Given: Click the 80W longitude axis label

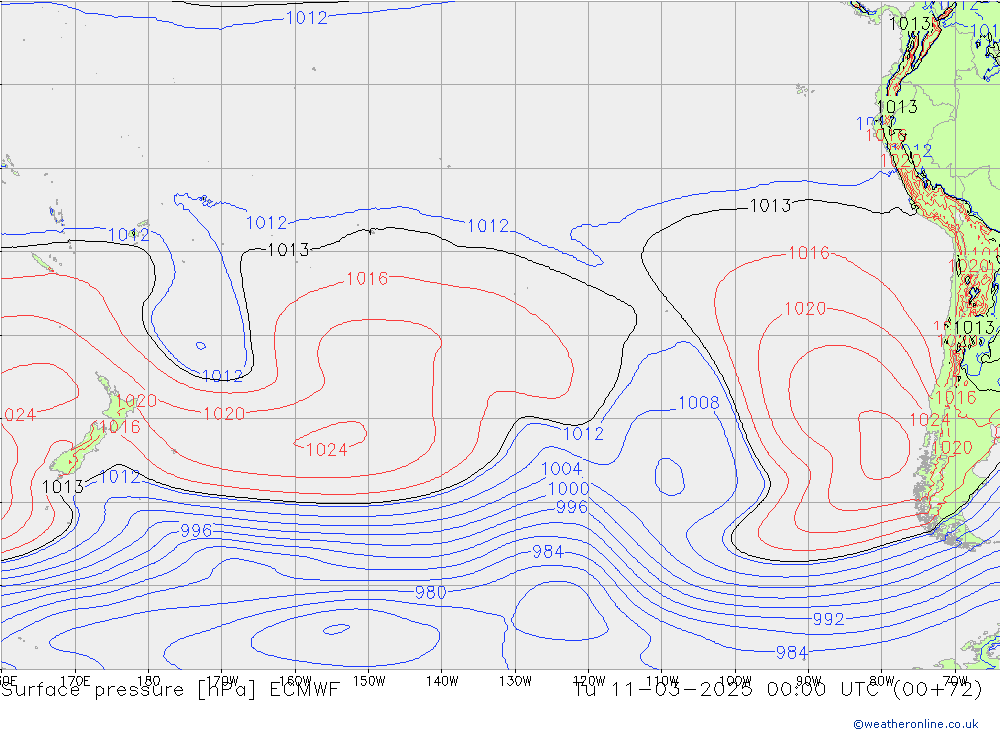Looking at the screenshot, I should click(x=882, y=681).
